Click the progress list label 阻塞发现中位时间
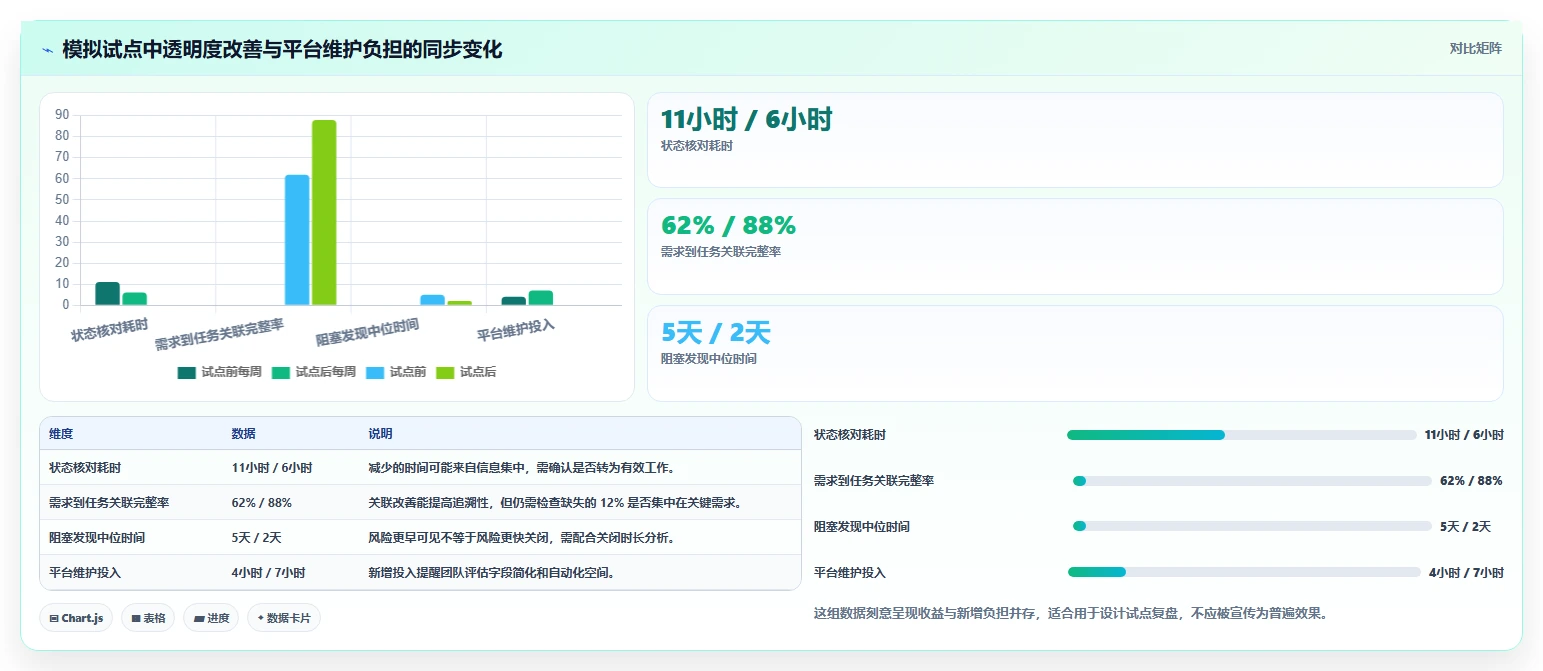 click(862, 527)
